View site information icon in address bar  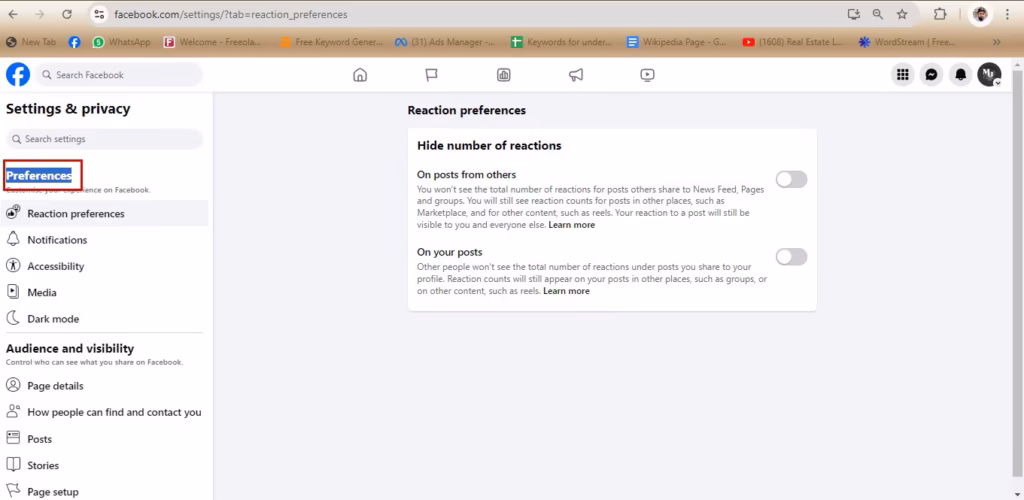(x=99, y=14)
